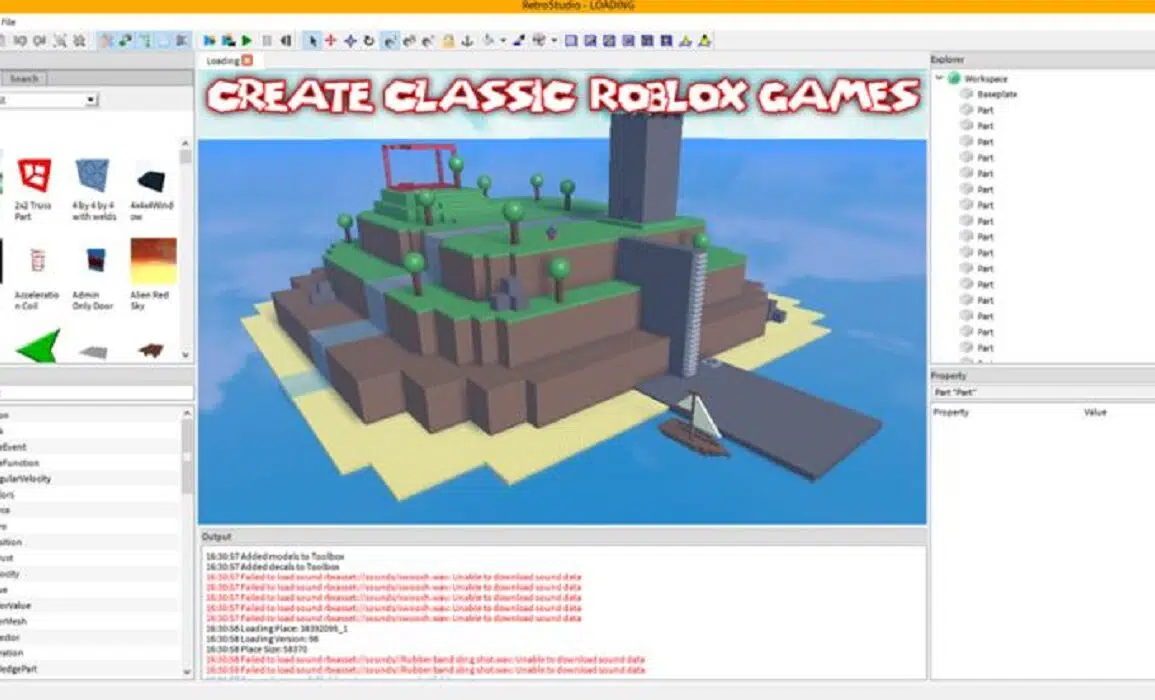Click the Redo arrow in the toolbar

[40, 41]
